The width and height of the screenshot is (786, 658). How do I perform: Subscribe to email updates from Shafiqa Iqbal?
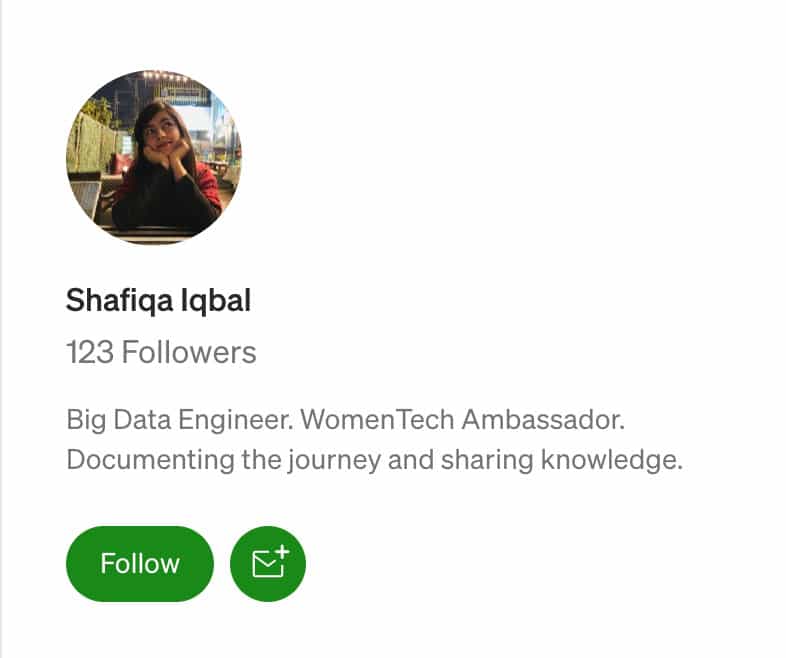[x=267, y=564]
